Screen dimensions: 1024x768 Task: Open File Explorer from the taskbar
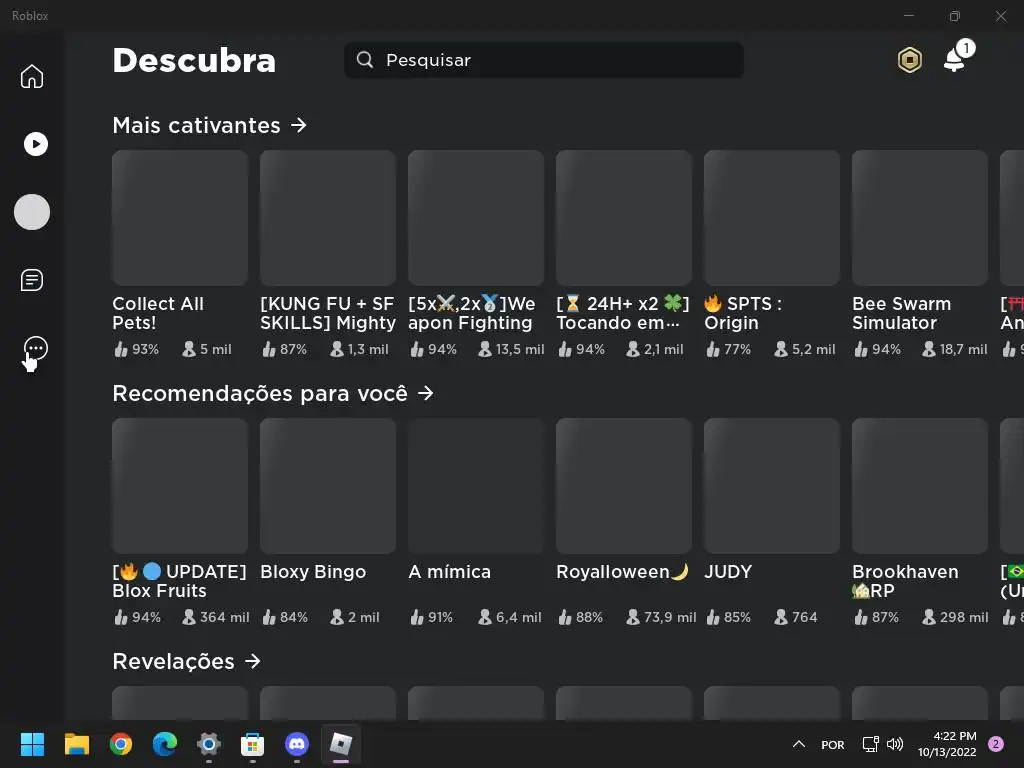click(76, 744)
